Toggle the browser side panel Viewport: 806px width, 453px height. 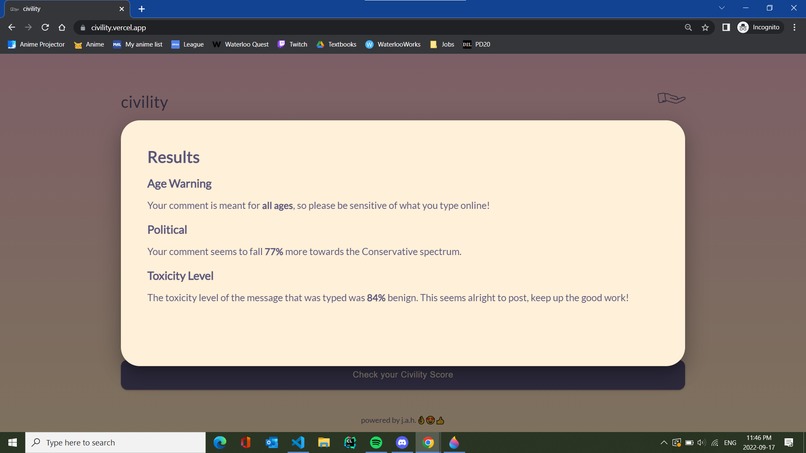coord(726,27)
